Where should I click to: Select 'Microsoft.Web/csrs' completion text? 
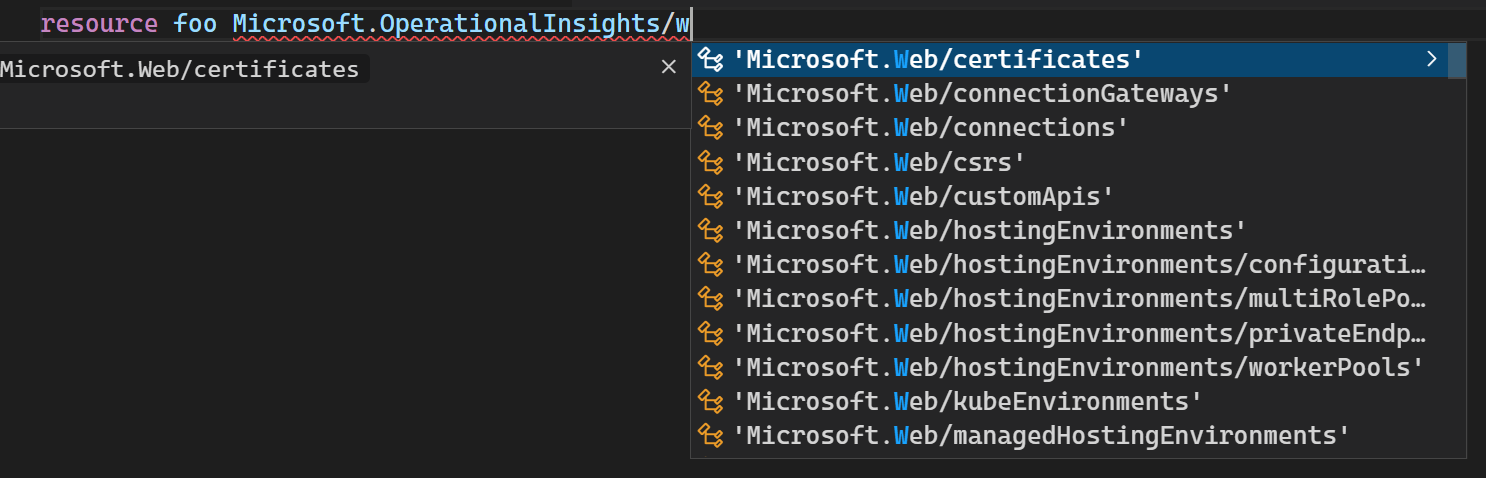click(880, 162)
